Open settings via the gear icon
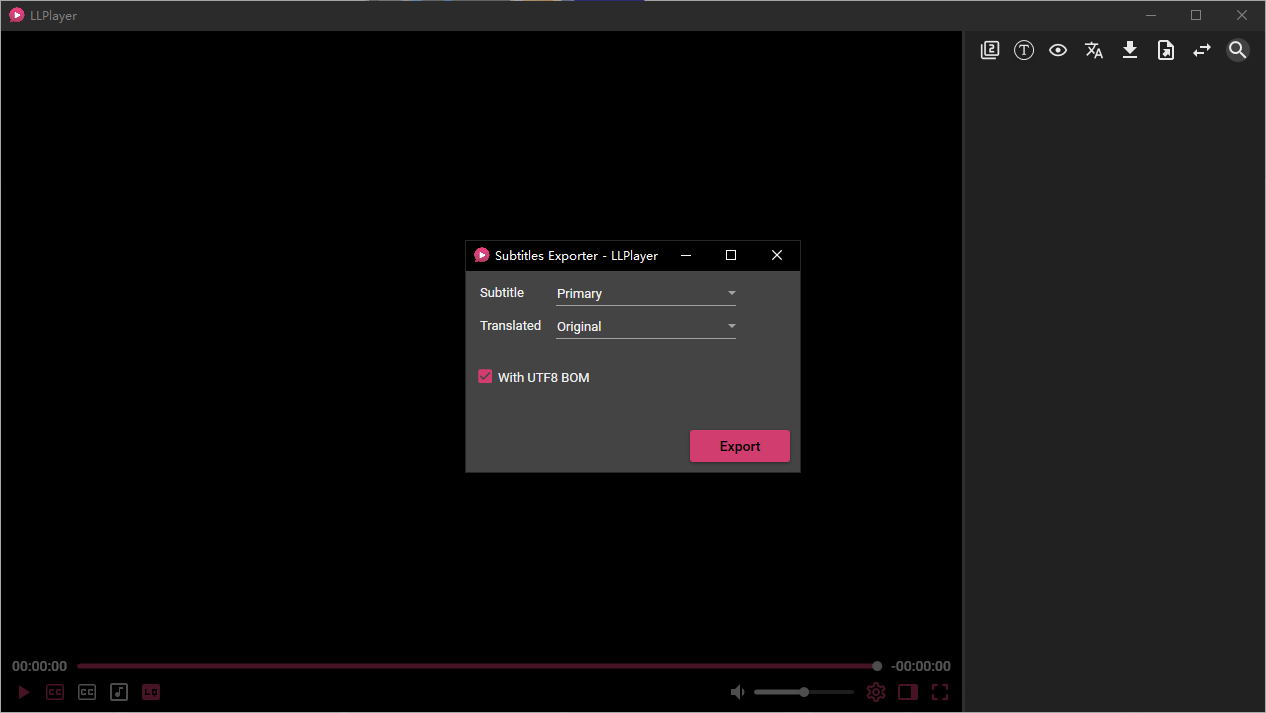Image resolution: width=1266 pixels, height=713 pixels. pyautogui.click(x=876, y=692)
